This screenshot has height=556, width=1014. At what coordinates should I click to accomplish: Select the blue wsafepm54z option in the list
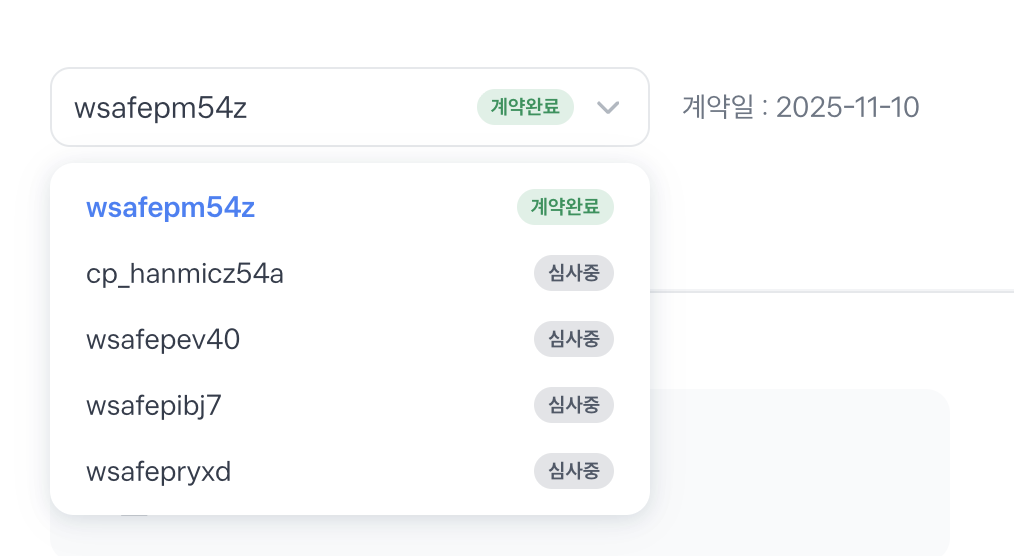click(x=171, y=208)
